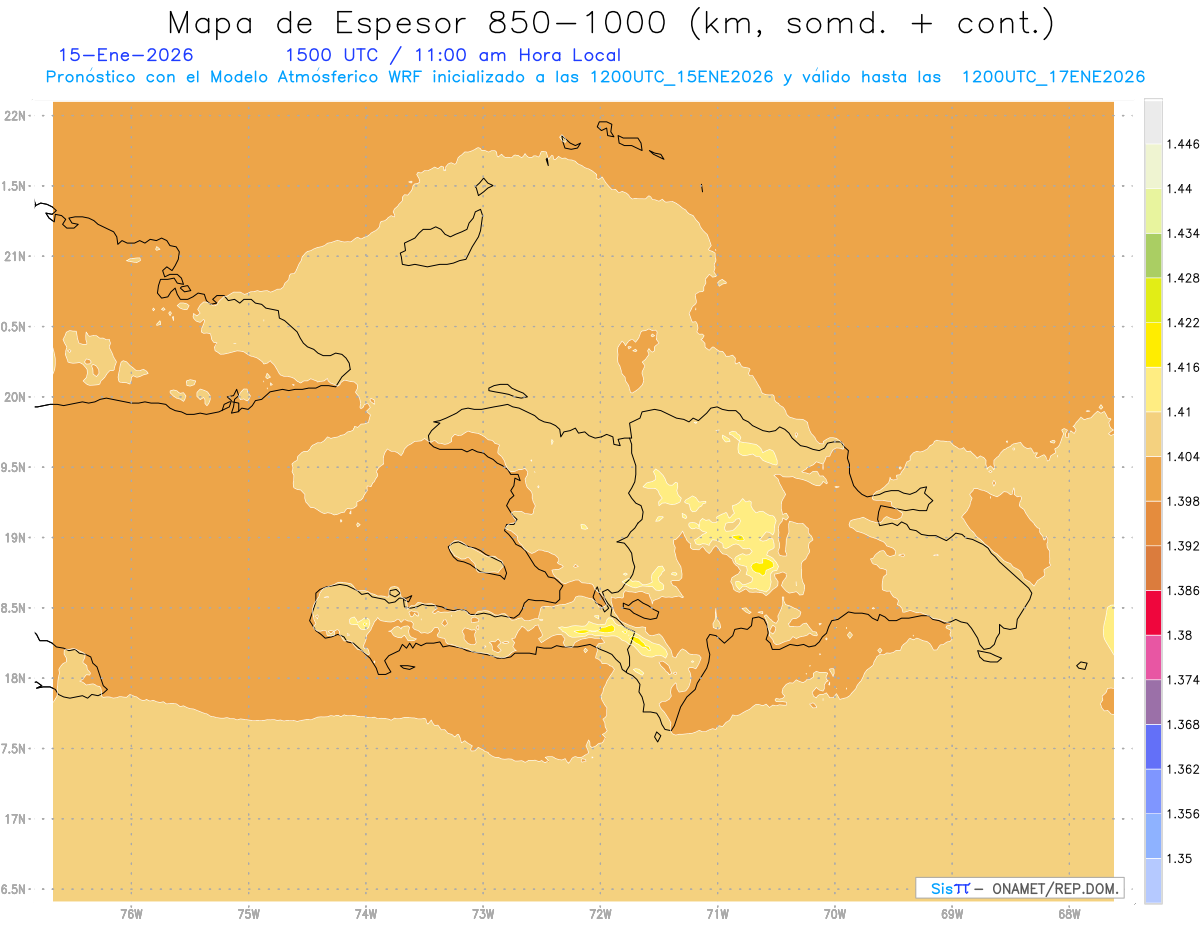Image resolution: width=1200 pixels, height=927 pixels.
Task: Click the colorbar value 1.356
Action: click(1184, 814)
